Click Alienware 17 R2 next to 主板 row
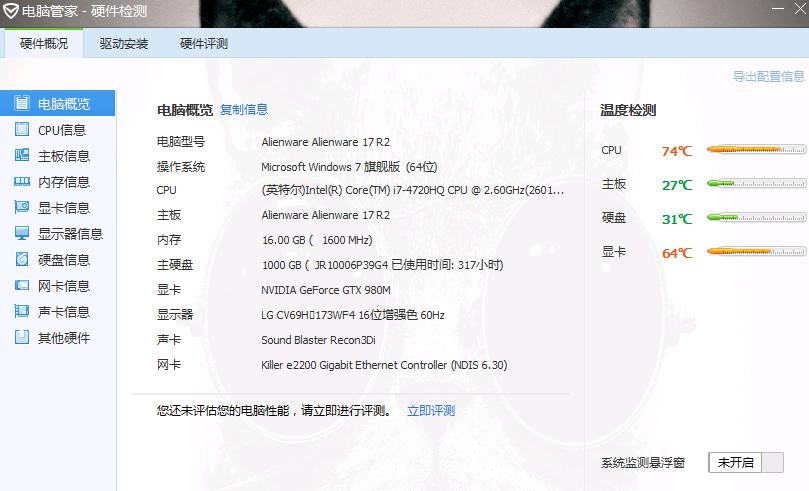Viewport: 809px width, 491px height. [x=326, y=215]
